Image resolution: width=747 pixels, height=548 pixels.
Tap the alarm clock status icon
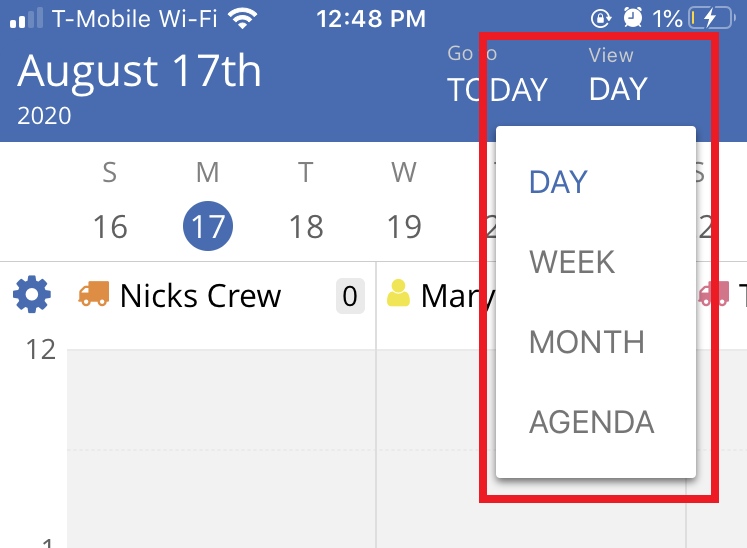(x=632, y=18)
